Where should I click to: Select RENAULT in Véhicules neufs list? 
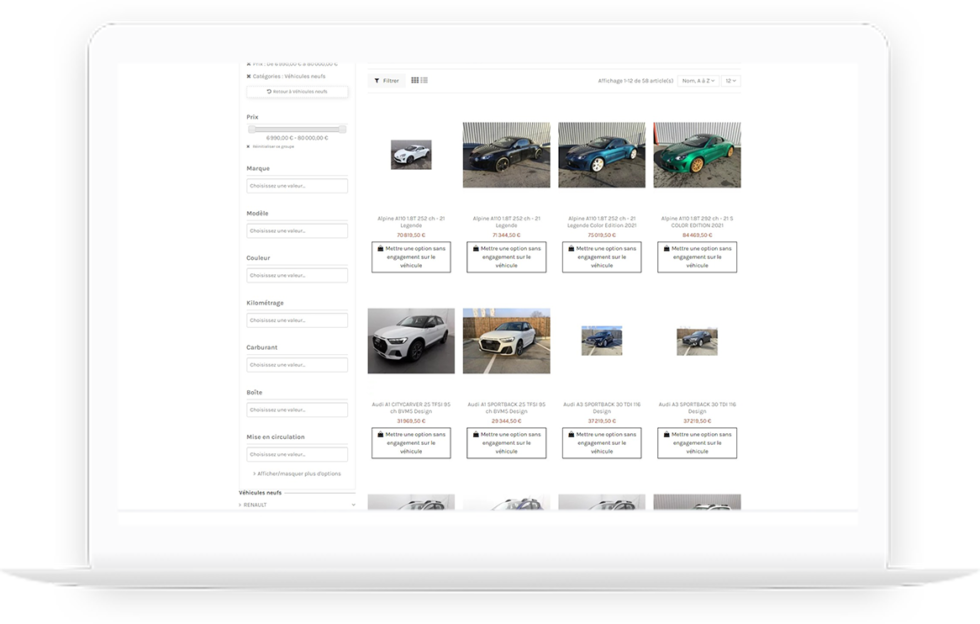255,505
